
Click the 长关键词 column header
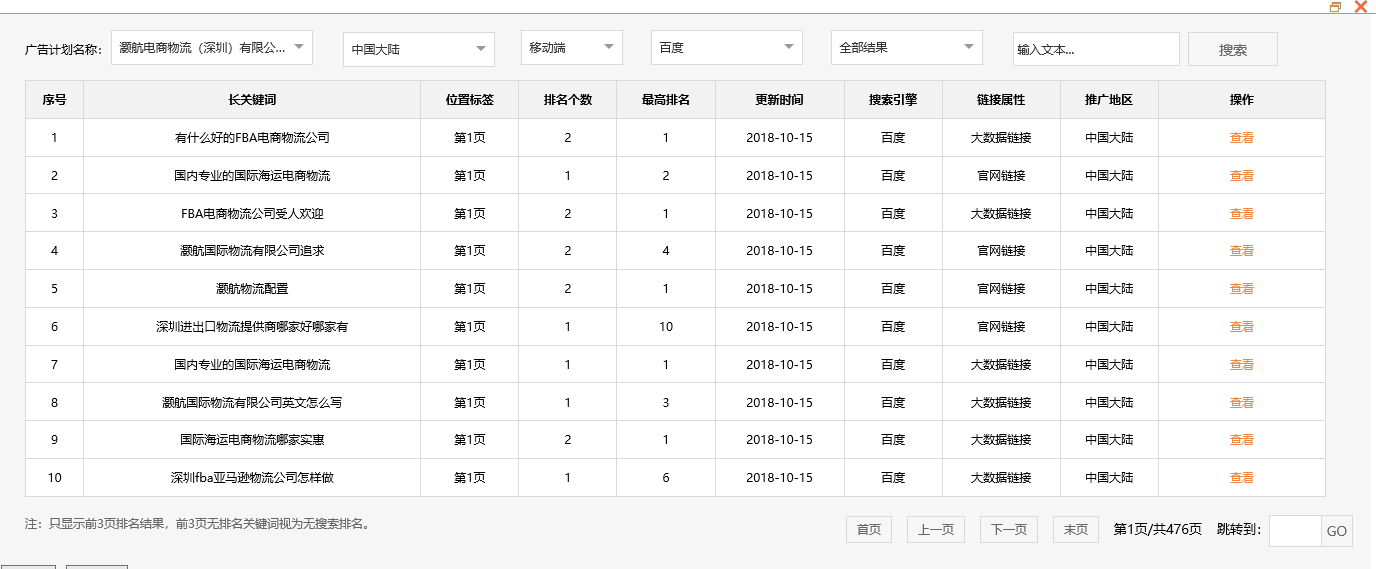coord(252,100)
